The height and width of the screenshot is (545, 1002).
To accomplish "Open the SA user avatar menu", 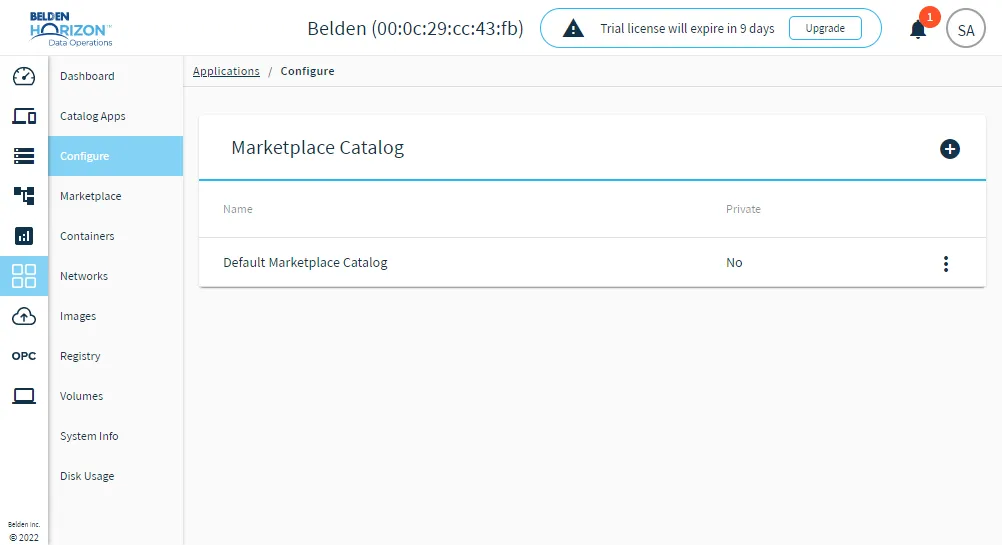I will pos(966,29).
